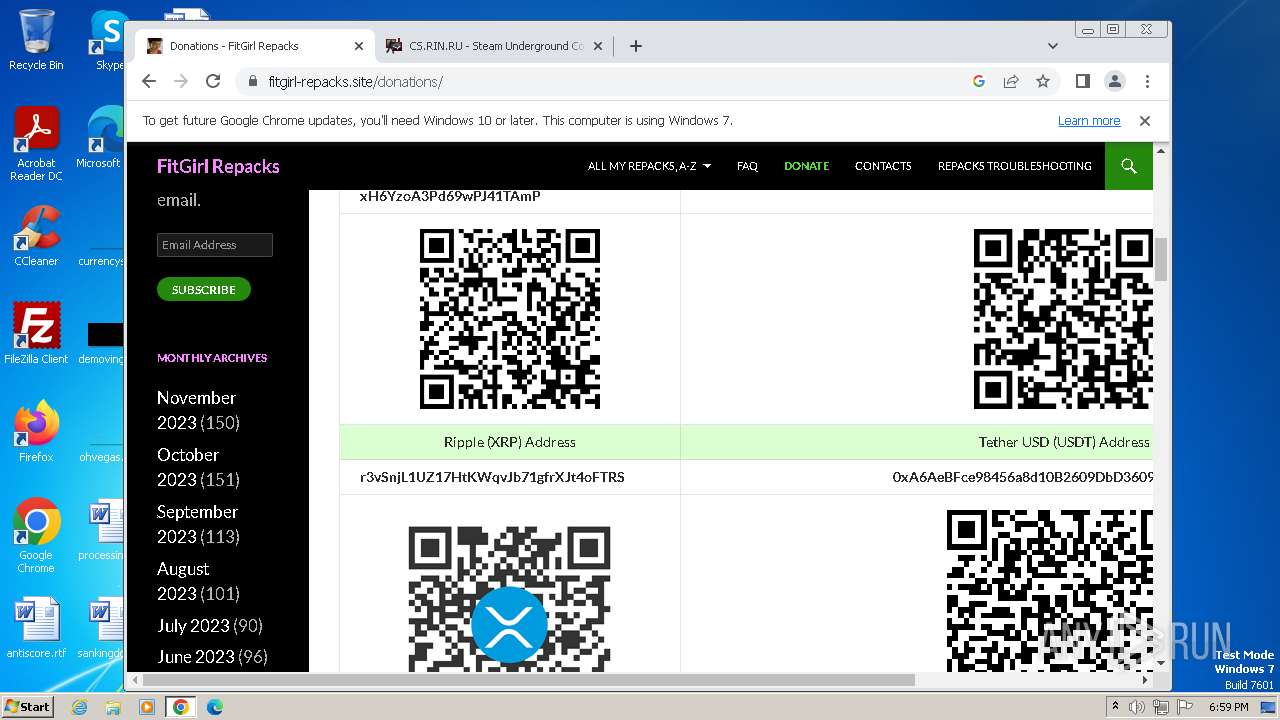The height and width of the screenshot is (720, 1280).
Task: Open the Chrome profile menu
Action: (x=1115, y=81)
